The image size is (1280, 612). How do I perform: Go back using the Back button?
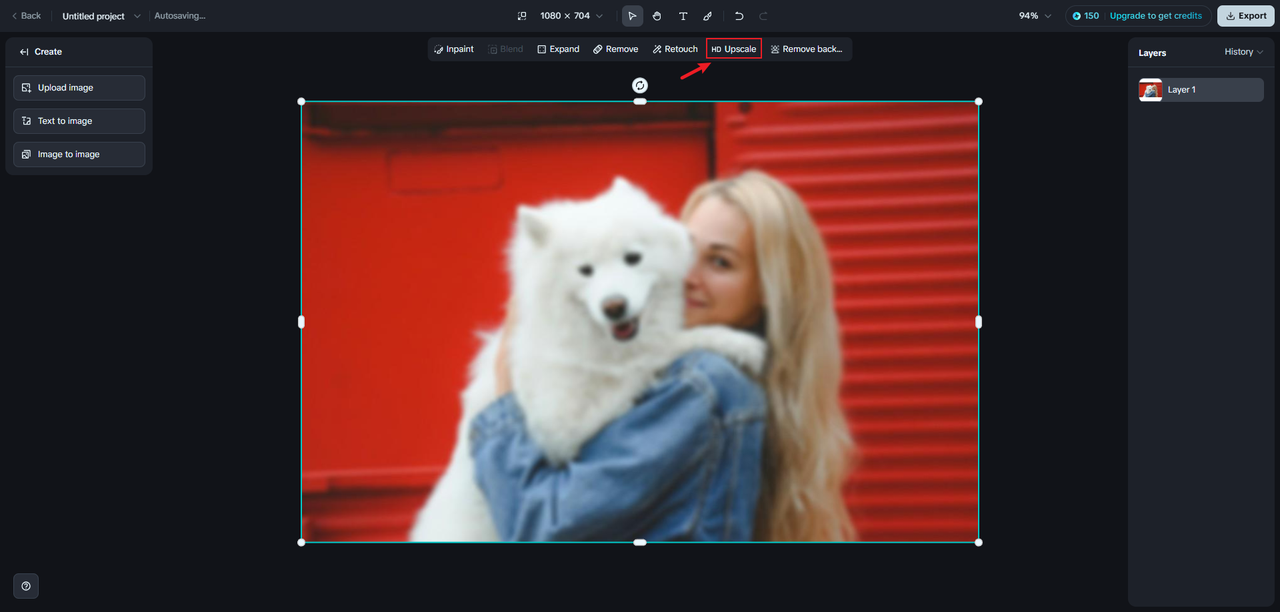[x=26, y=16]
